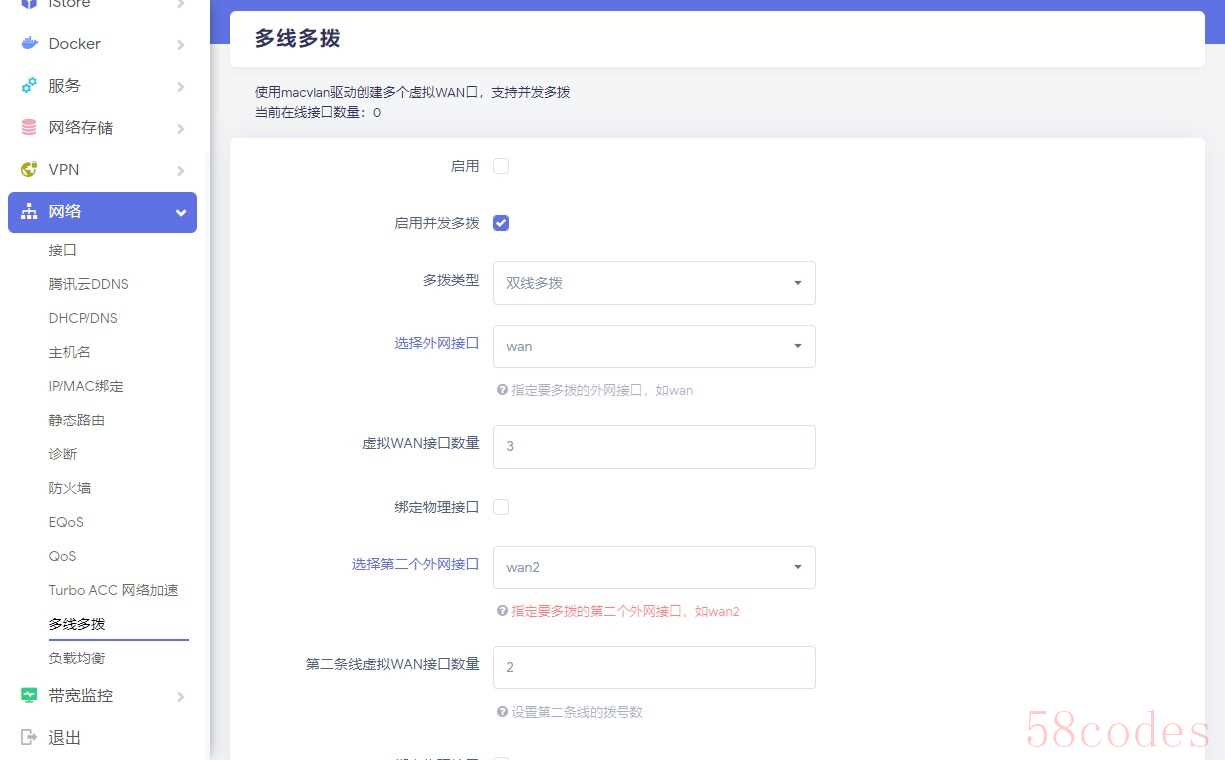
Task: Expand the 网络存储 menu chevron
Action: click(181, 128)
